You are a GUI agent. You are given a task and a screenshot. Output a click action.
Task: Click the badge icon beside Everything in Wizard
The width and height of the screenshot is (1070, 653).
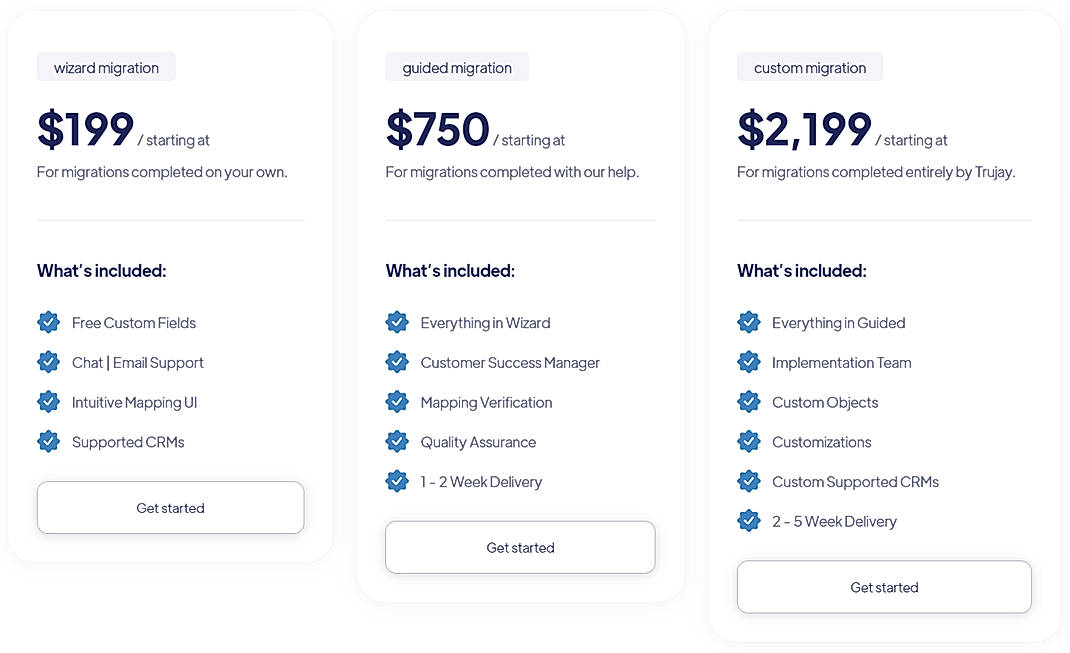point(397,322)
